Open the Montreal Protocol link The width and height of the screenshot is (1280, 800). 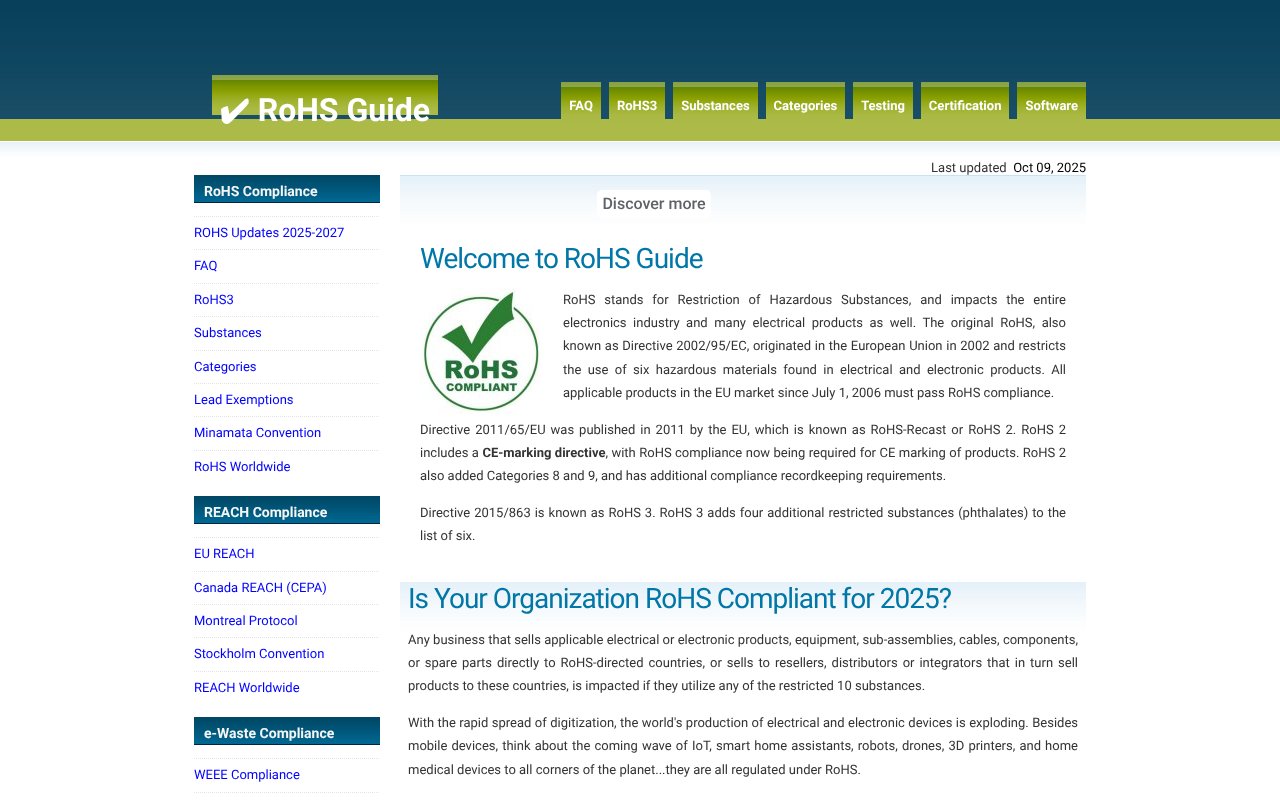pos(246,620)
